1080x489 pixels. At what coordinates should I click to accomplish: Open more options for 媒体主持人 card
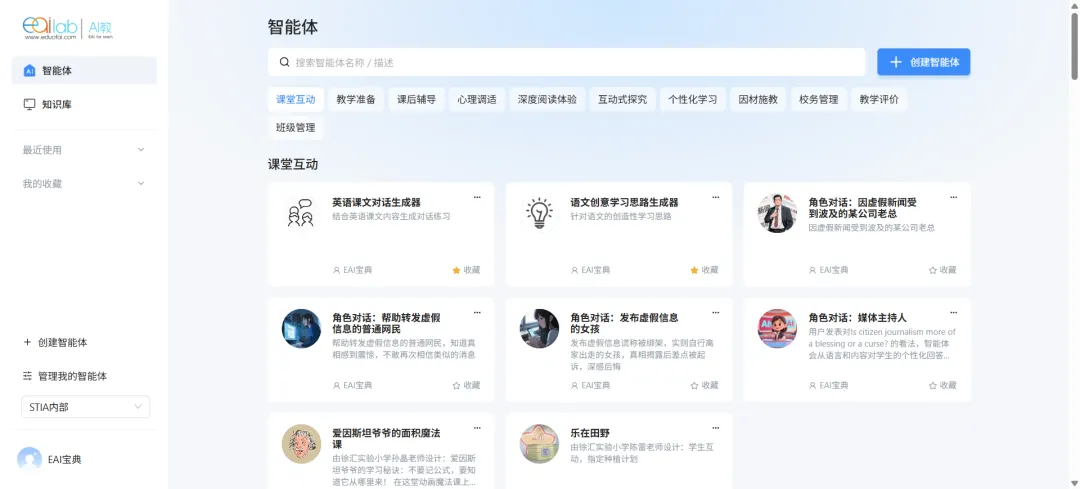[953, 313]
